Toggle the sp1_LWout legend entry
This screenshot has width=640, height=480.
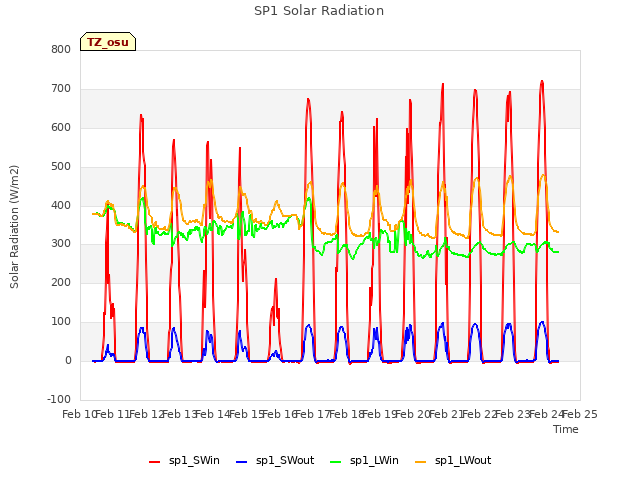(x=453, y=460)
